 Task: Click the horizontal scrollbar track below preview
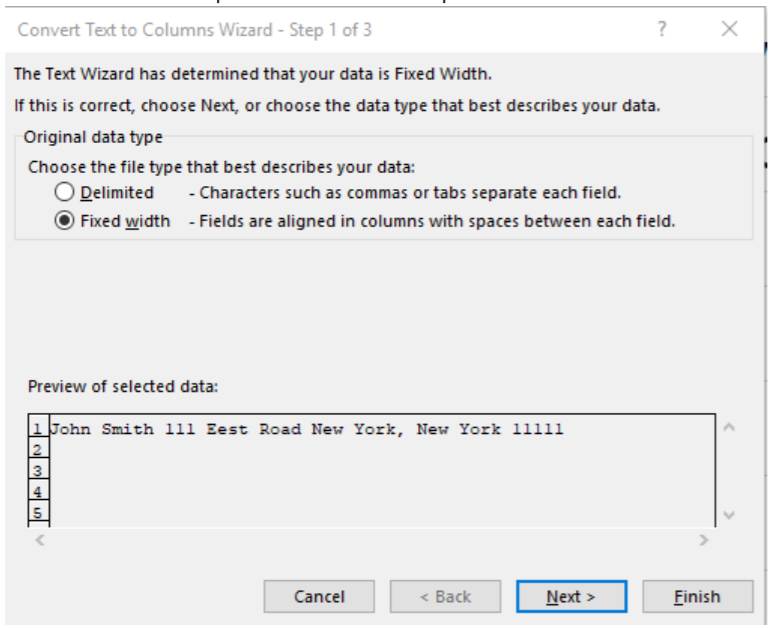[370, 541]
